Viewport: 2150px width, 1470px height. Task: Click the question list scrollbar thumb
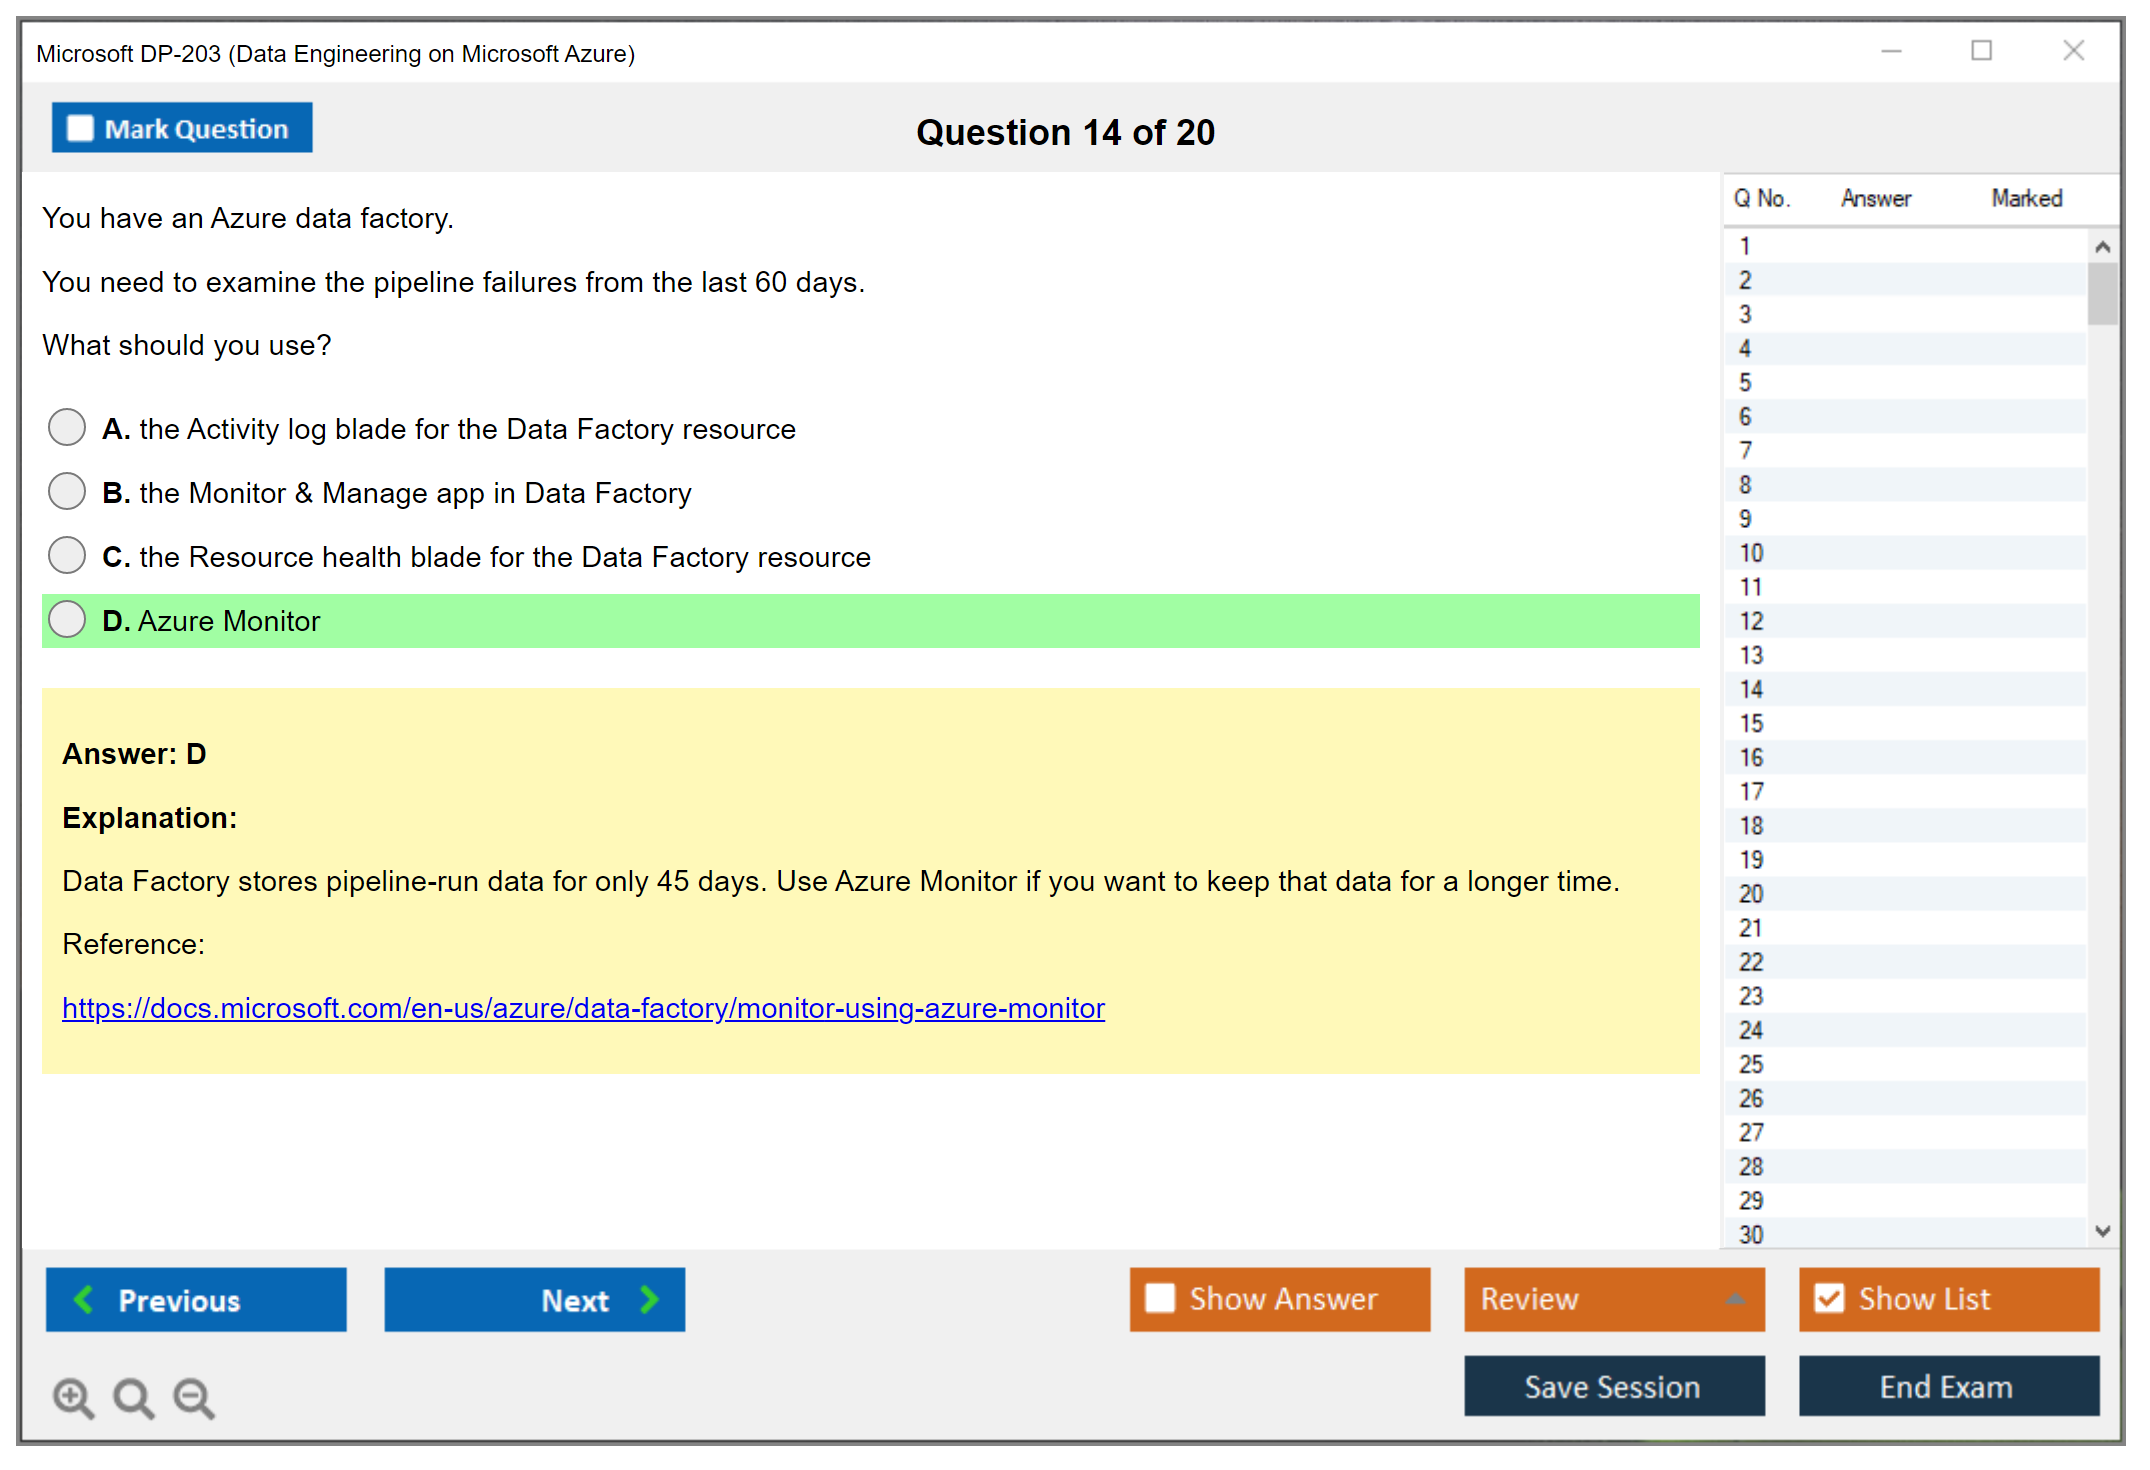point(2102,293)
